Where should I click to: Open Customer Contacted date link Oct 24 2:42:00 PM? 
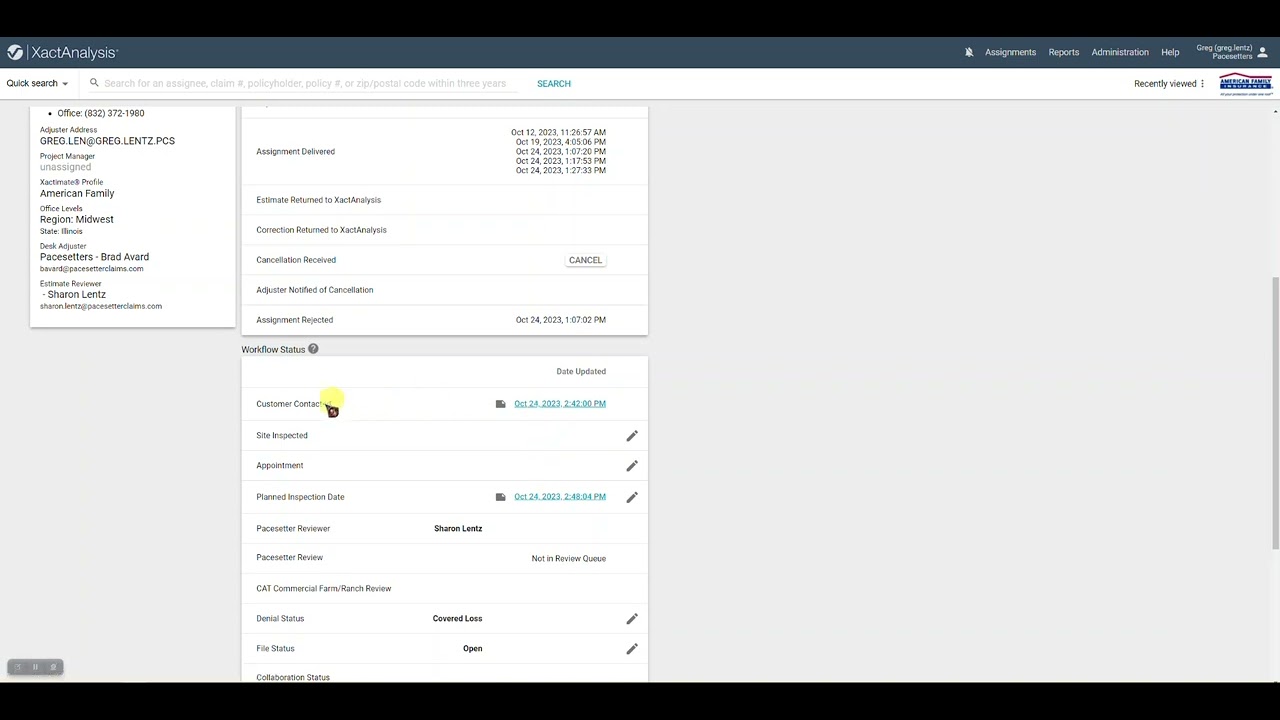coord(560,404)
